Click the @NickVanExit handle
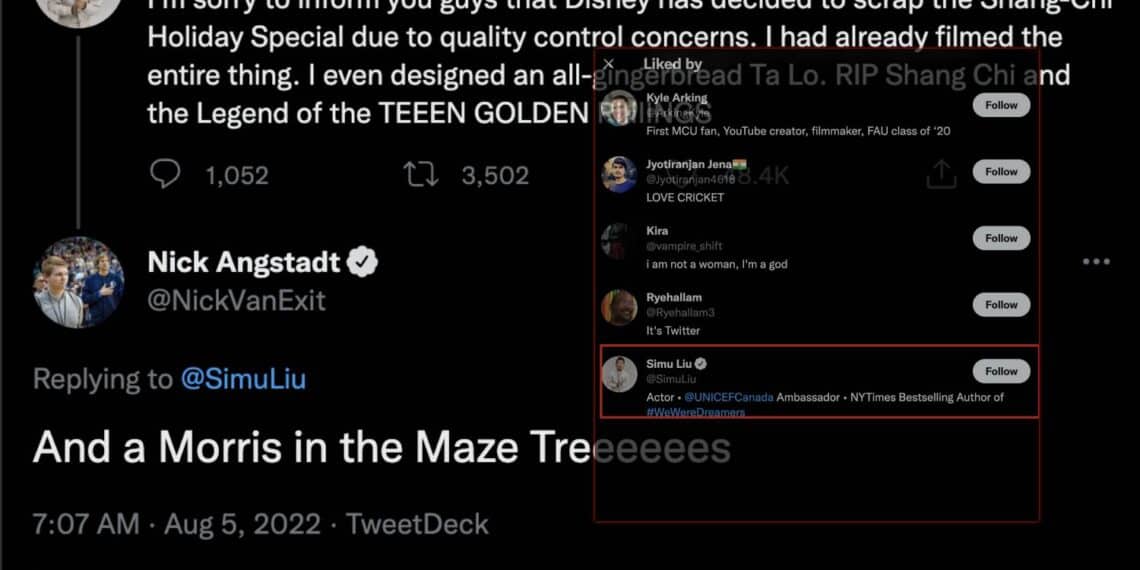Viewport: 1140px width, 570px height. 236,300
